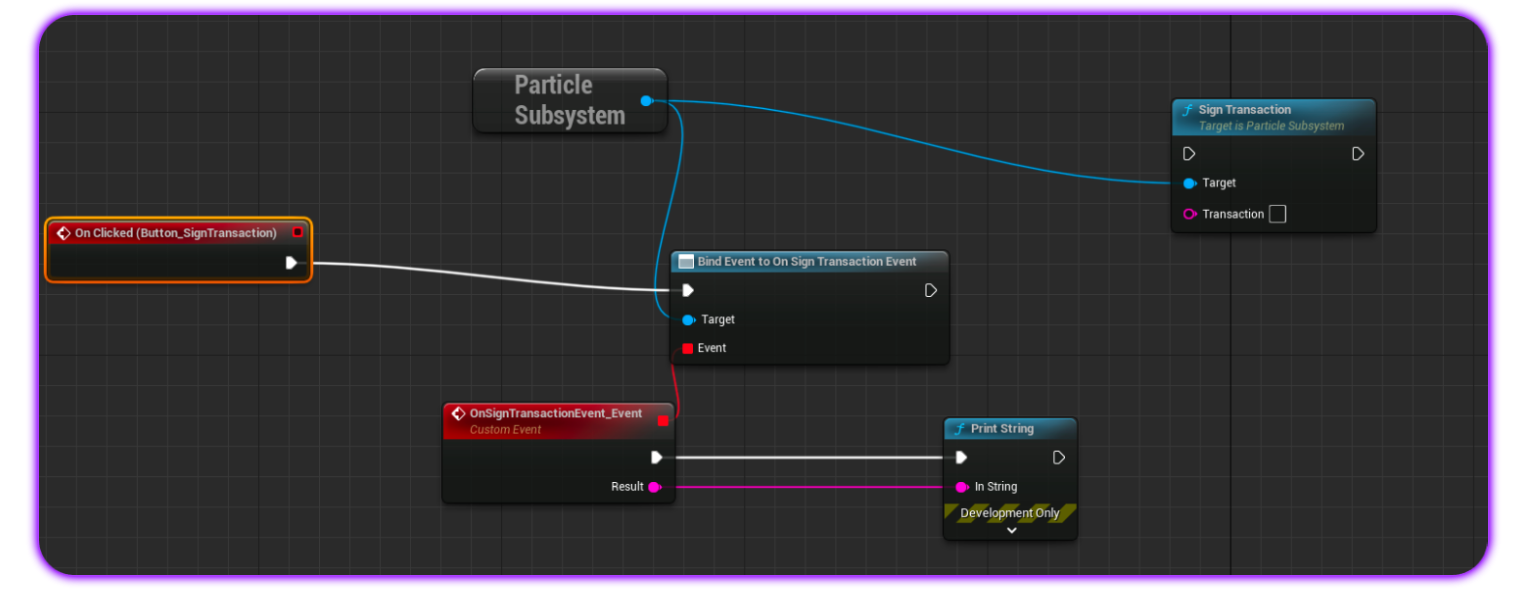Viewport: 1526px width, 590px height.
Task: Click the magenta Result output pin
Action: [654, 487]
